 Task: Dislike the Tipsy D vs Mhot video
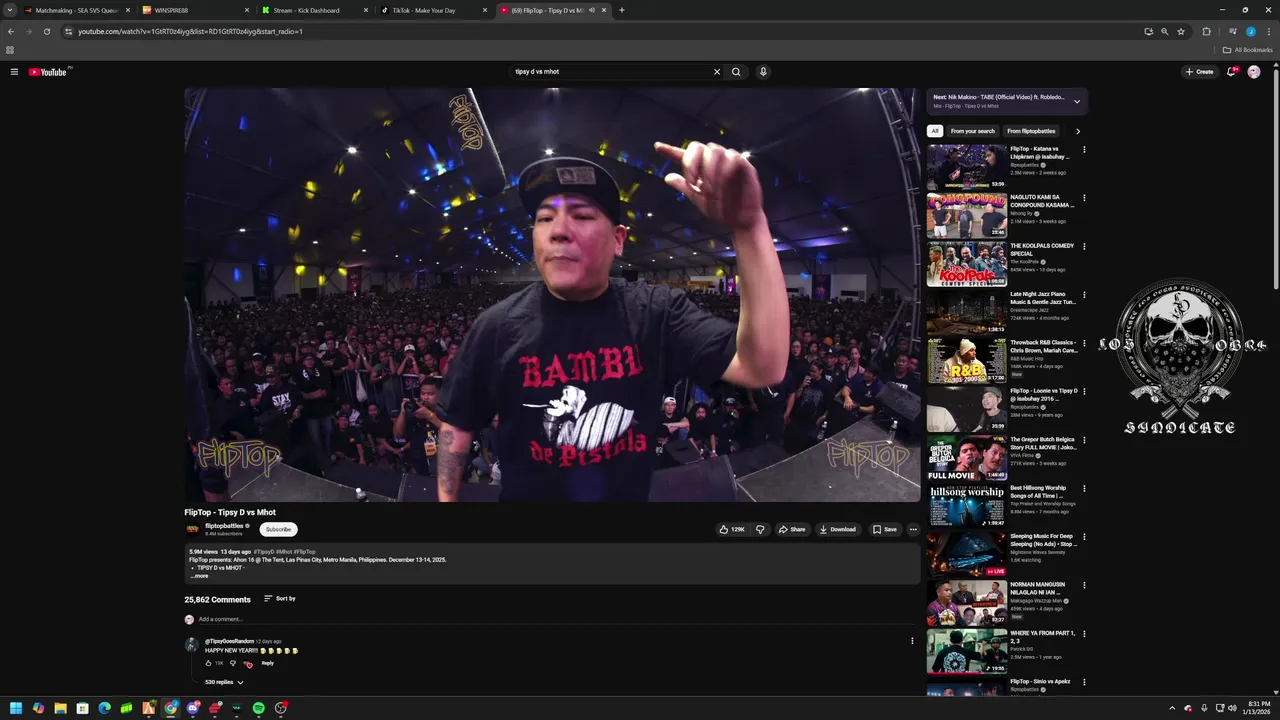pos(760,529)
